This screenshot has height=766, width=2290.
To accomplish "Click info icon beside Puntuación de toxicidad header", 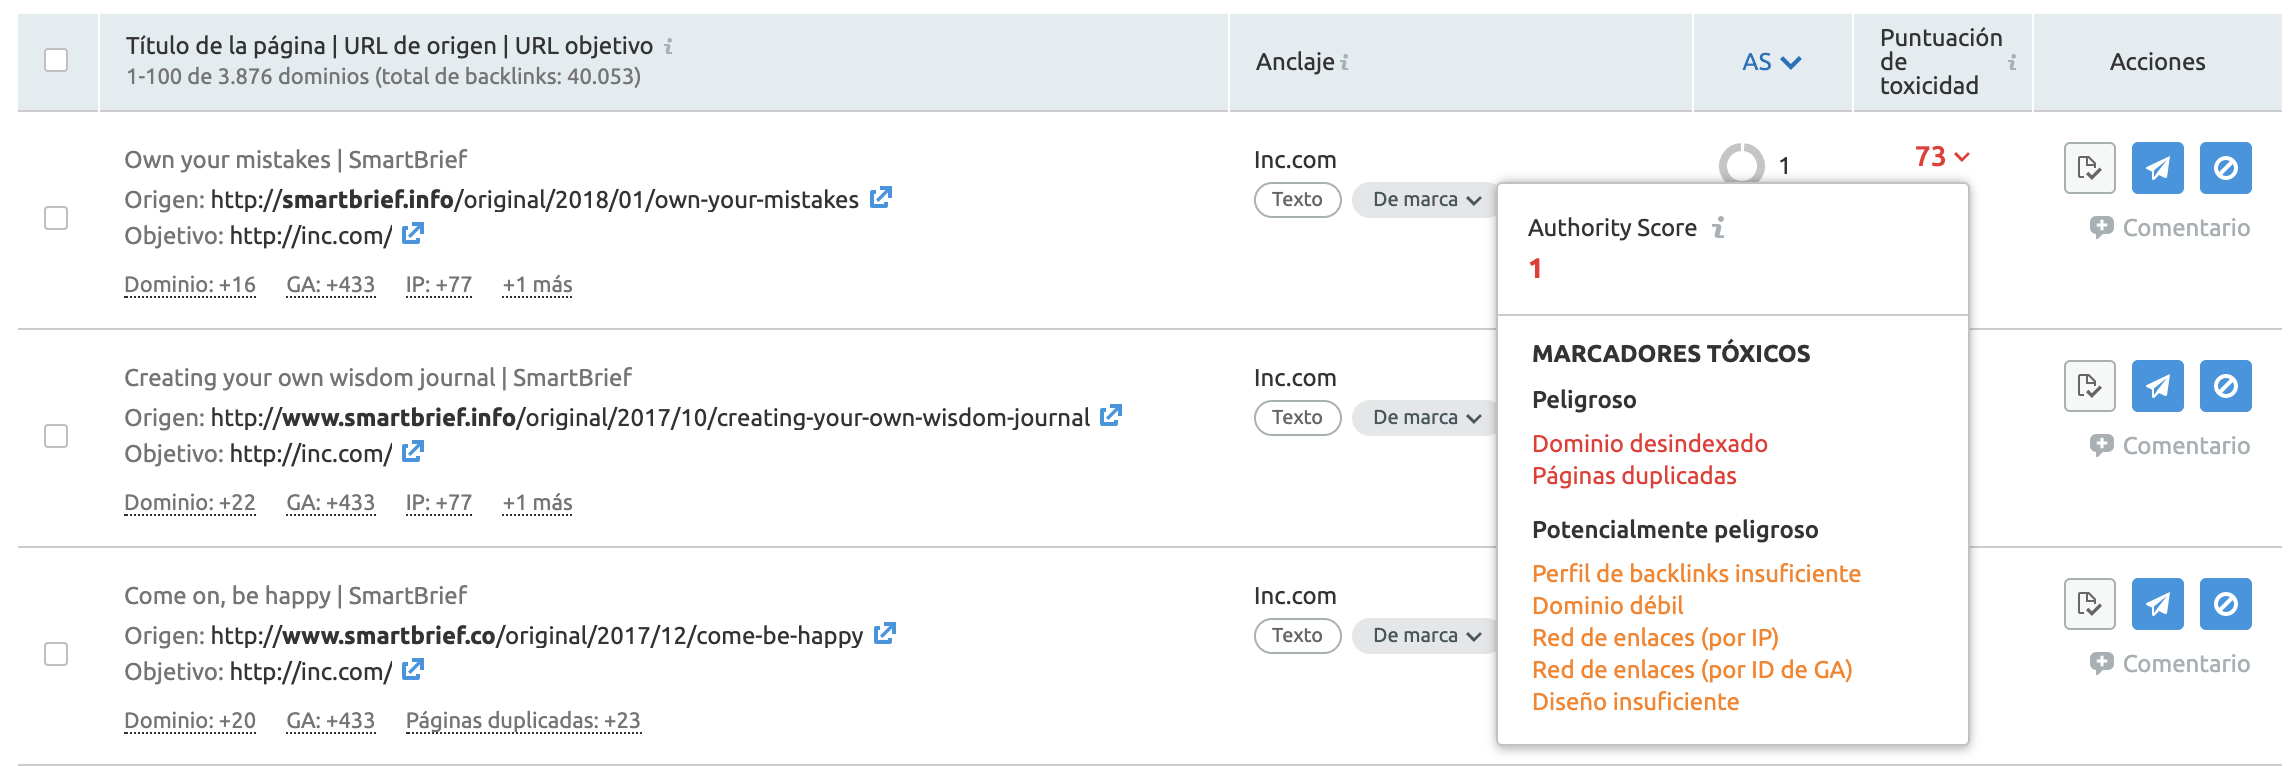I will click(2012, 62).
